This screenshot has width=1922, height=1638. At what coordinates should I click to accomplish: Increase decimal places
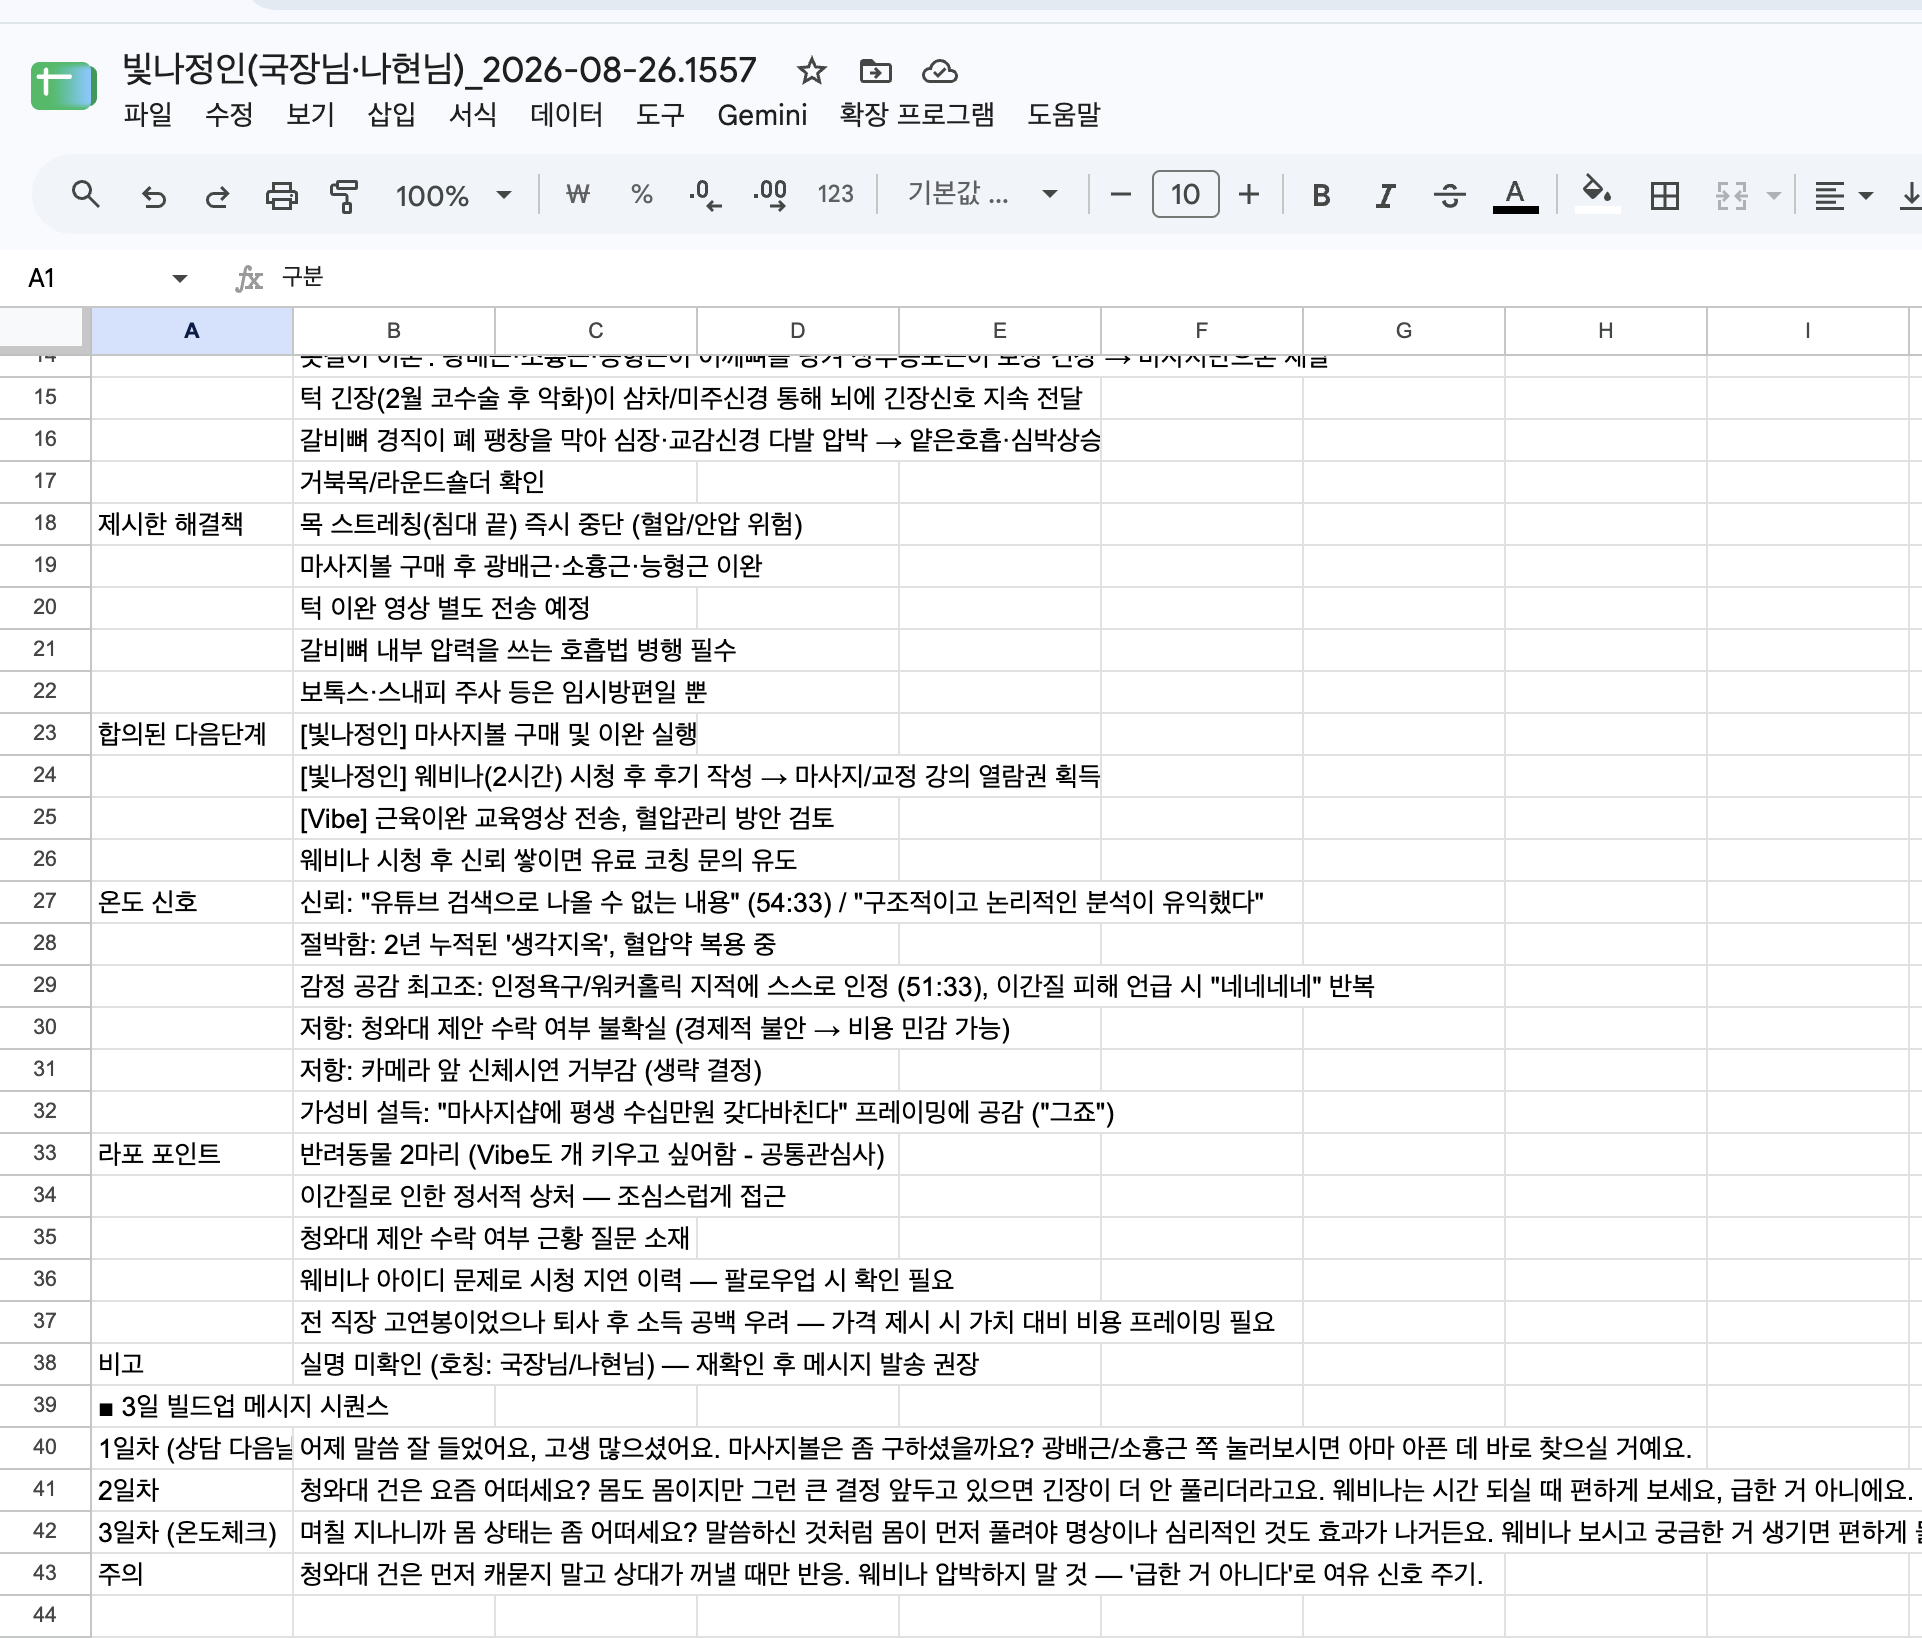tap(770, 194)
